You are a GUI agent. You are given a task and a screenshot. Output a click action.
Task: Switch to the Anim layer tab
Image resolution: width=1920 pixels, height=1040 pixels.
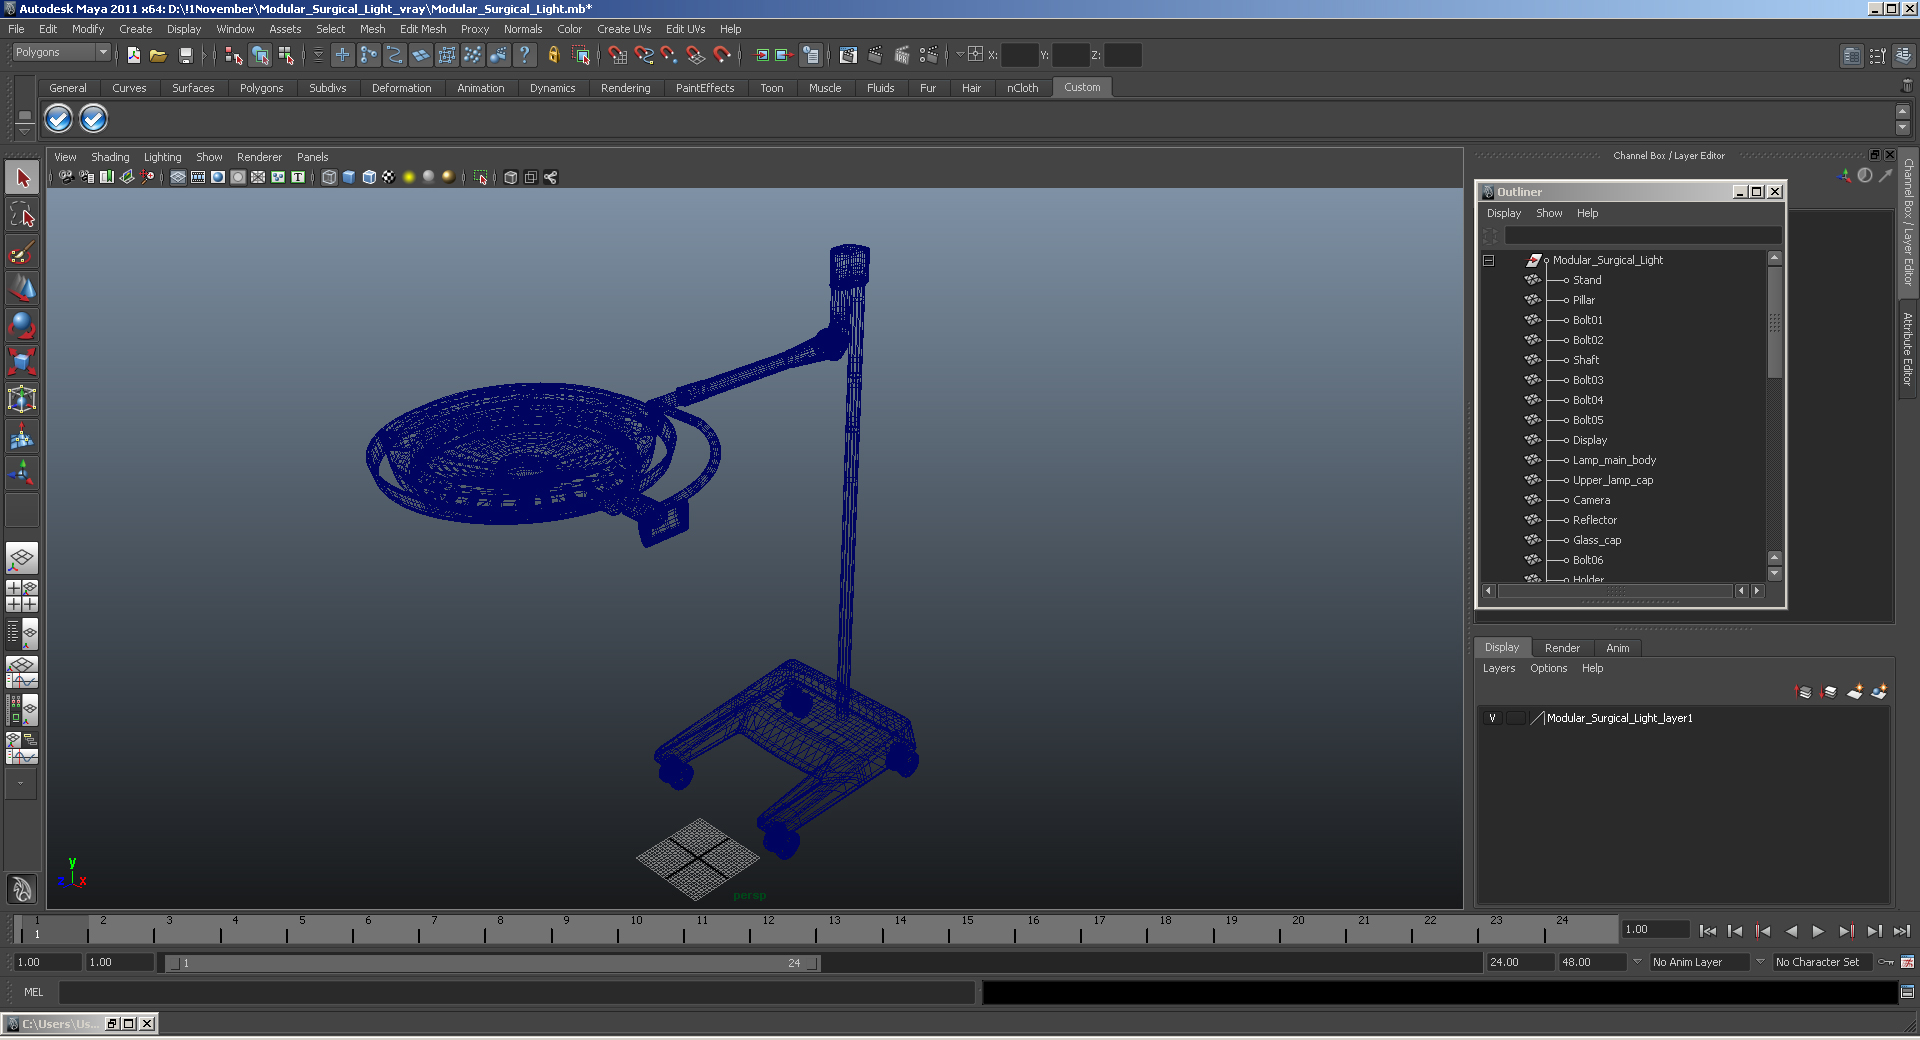click(x=1617, y=648)
